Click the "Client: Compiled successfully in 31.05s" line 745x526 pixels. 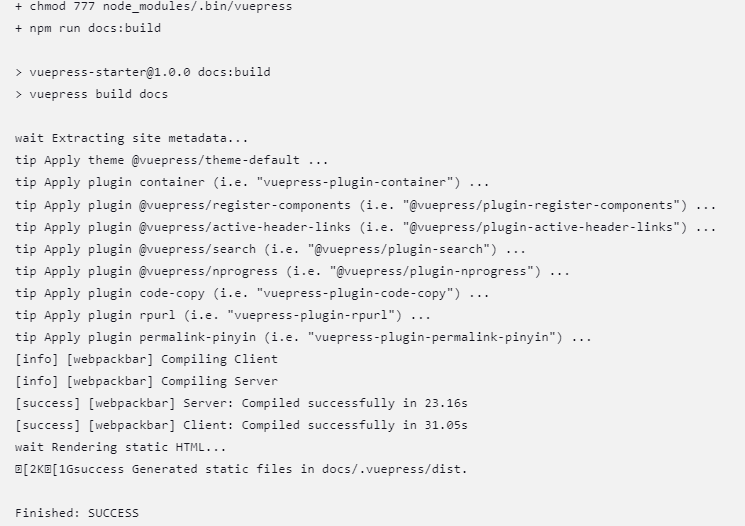click(x=241, y=425)
